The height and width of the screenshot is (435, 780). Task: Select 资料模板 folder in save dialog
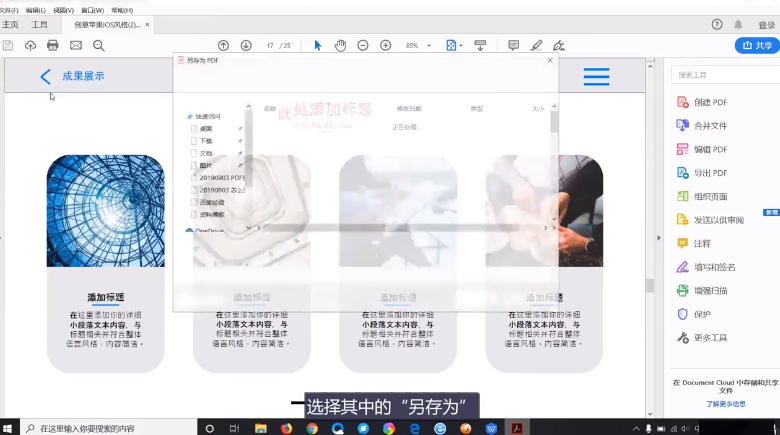211,215
